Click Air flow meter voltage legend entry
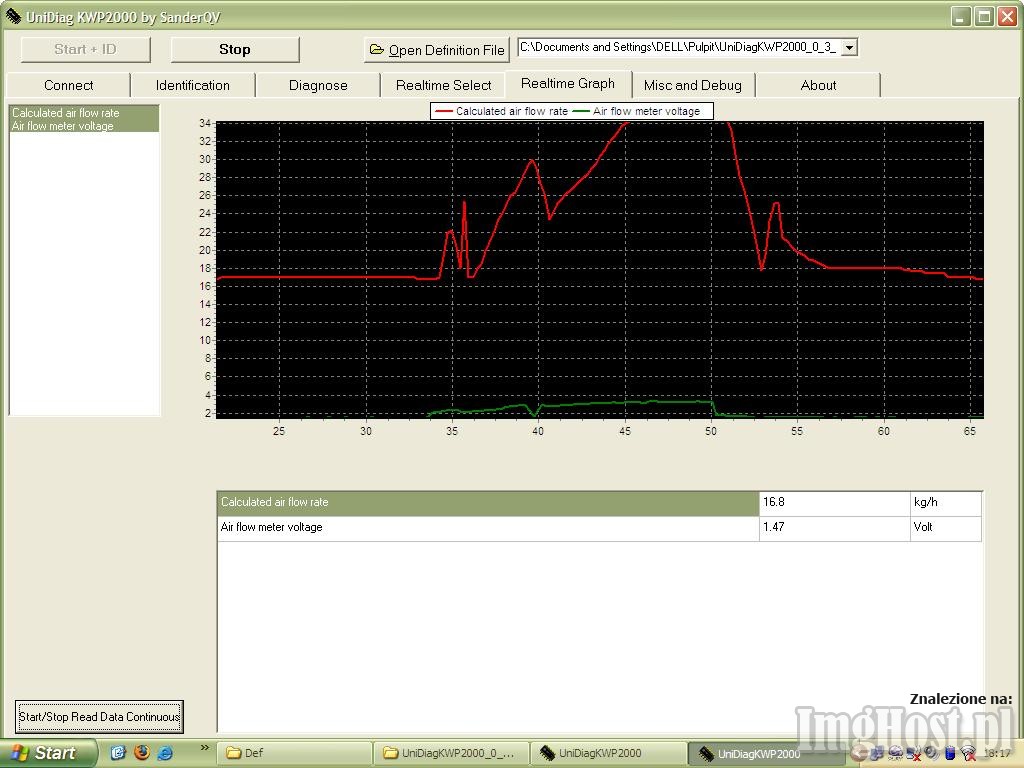The image size is (1024, 768). 636,112
